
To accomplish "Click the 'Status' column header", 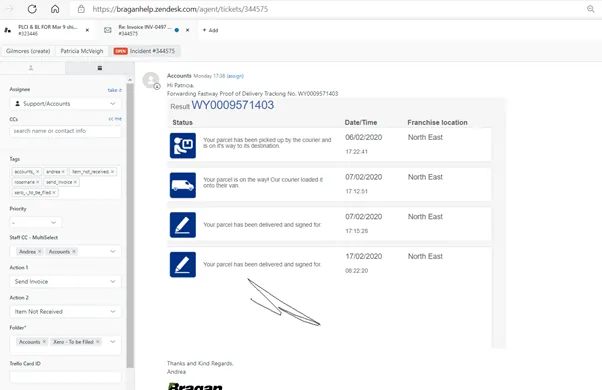I will [182, 122].
